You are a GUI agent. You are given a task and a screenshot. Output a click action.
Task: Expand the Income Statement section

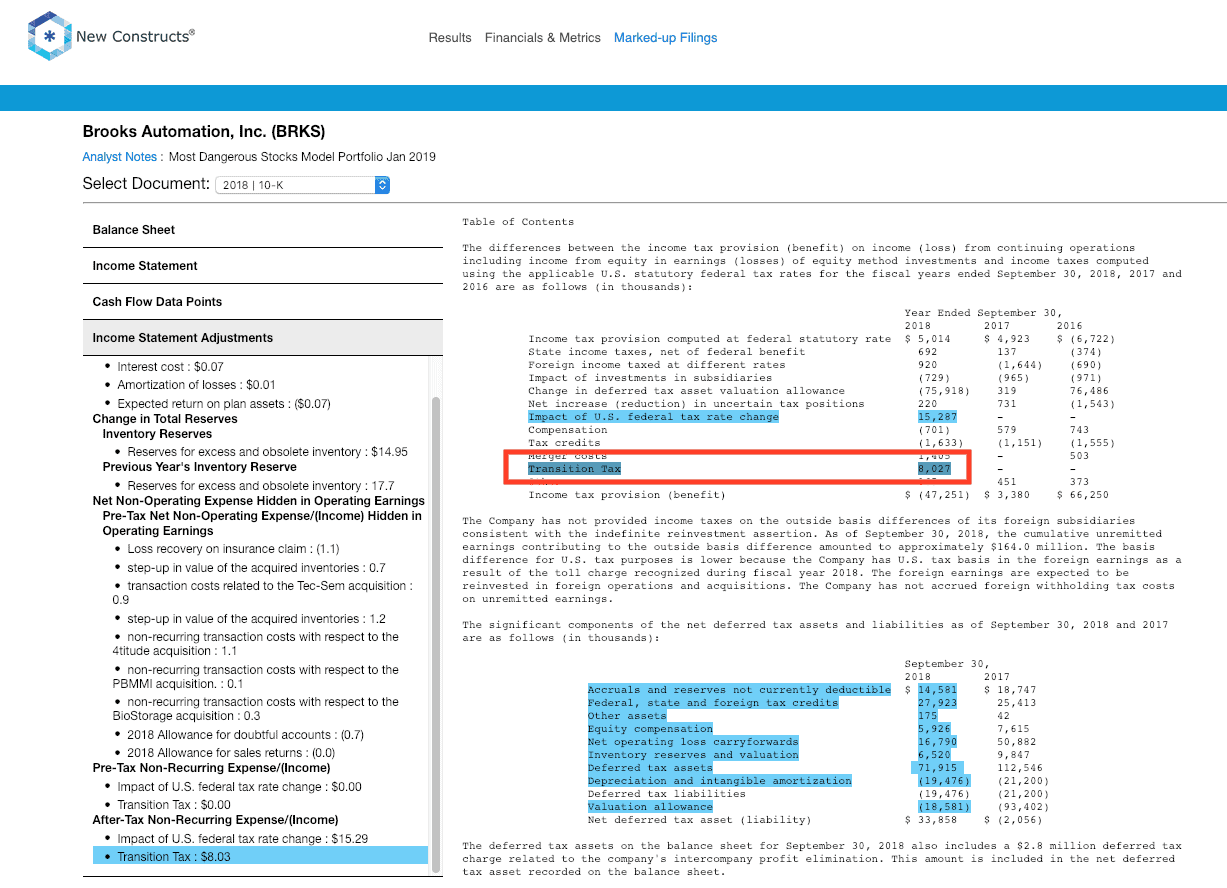(x=262, y=266)
